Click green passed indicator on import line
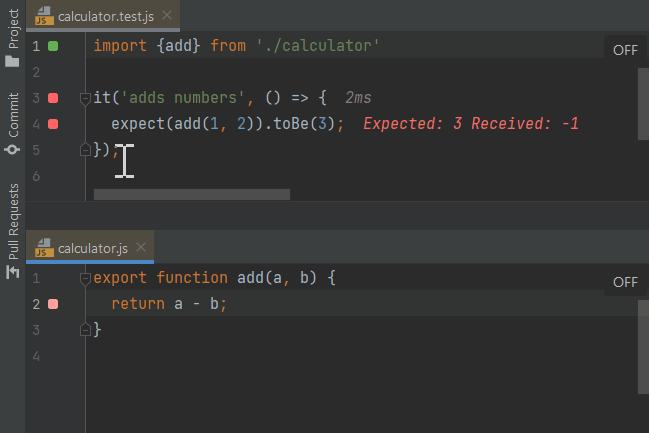The image size is (649, 433). click(x=53, y=47)
